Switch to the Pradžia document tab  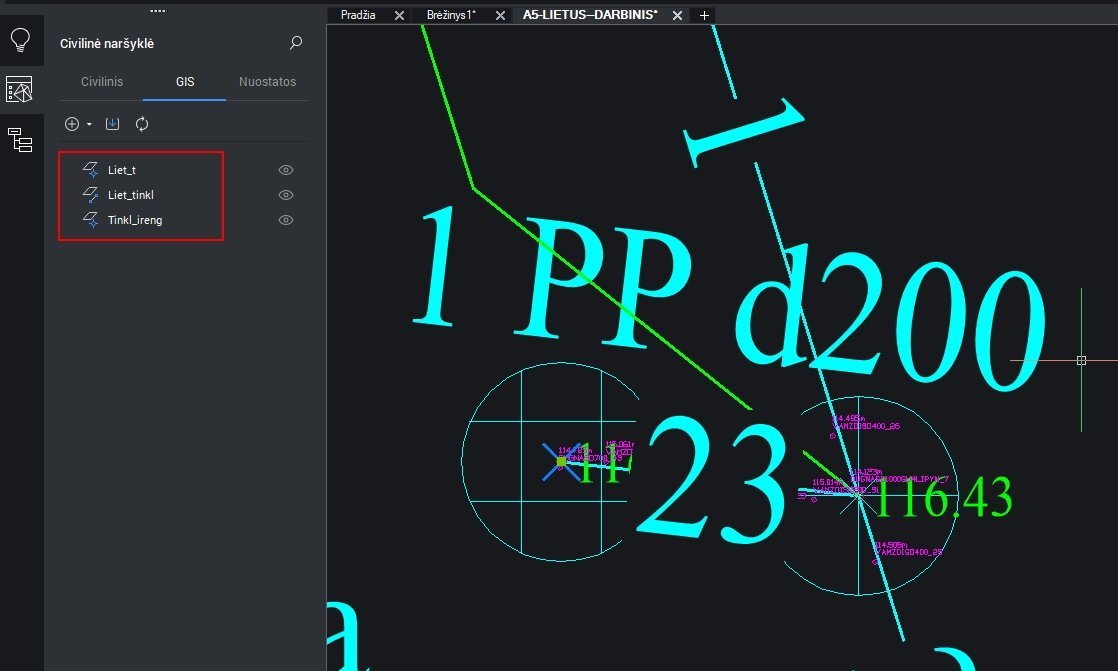(358, 14)
